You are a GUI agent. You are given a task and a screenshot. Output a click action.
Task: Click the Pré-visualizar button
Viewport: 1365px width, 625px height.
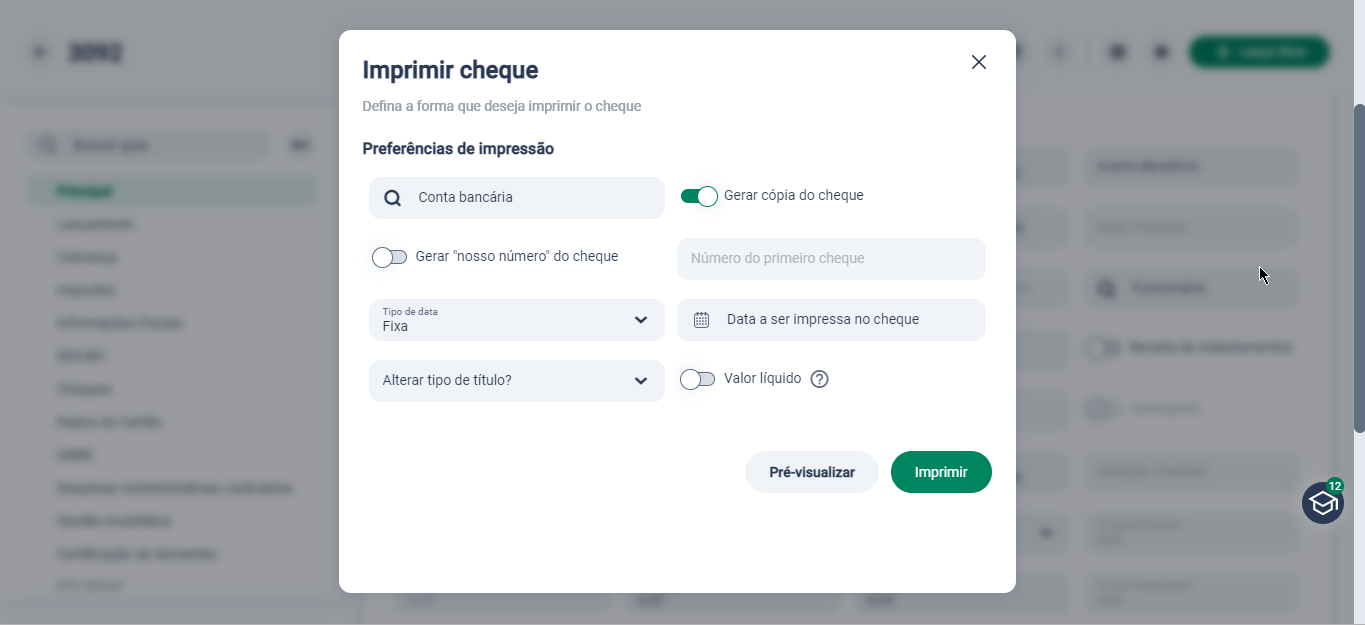(812, 472)
